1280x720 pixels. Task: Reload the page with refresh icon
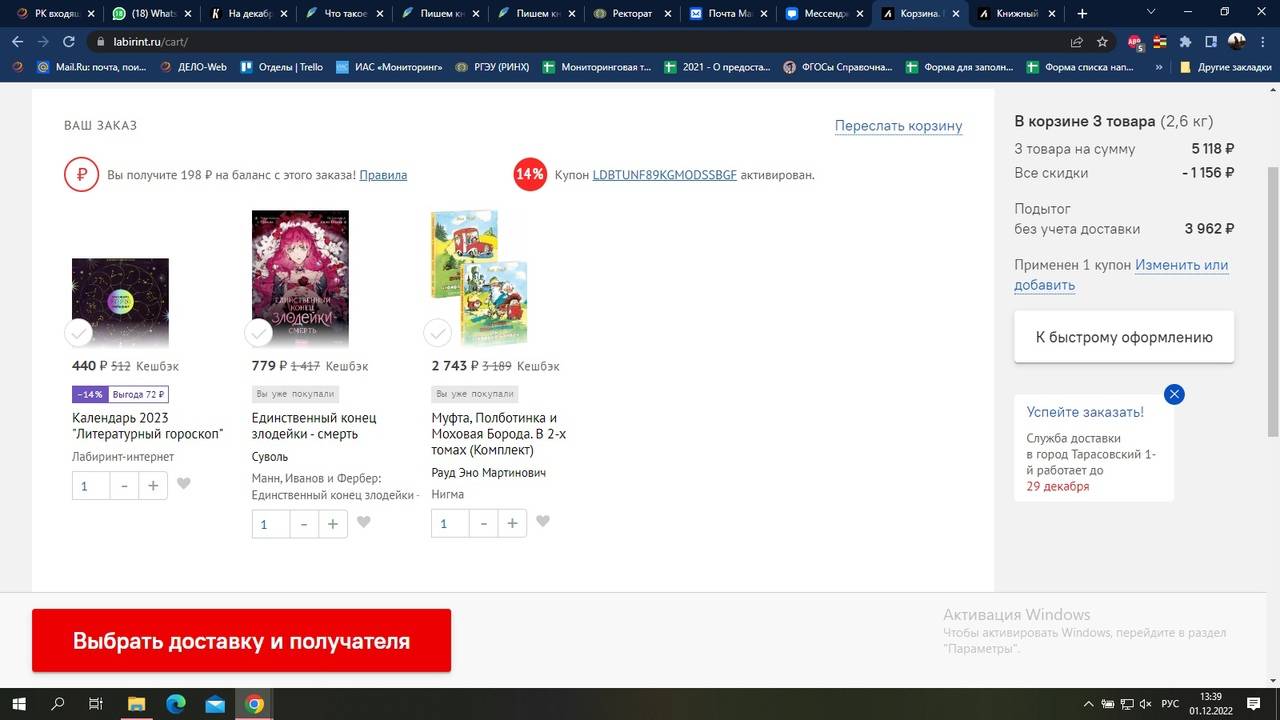[69, 42]
